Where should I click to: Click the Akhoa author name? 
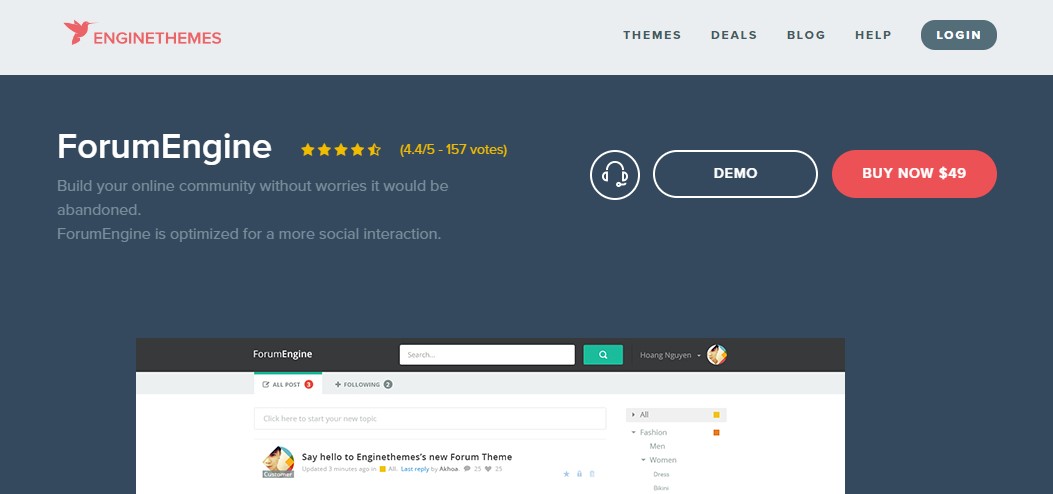point(449,469)
